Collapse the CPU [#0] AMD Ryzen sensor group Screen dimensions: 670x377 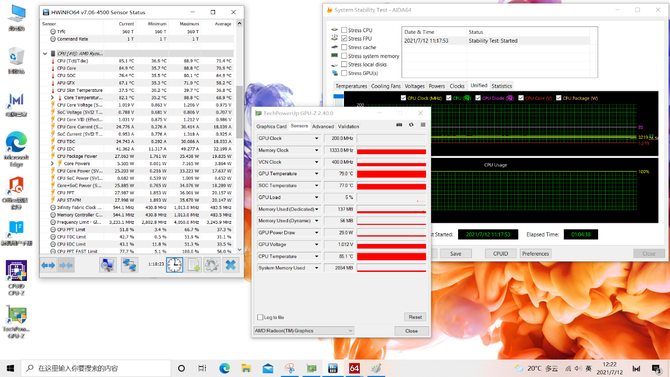coord(45,53)
